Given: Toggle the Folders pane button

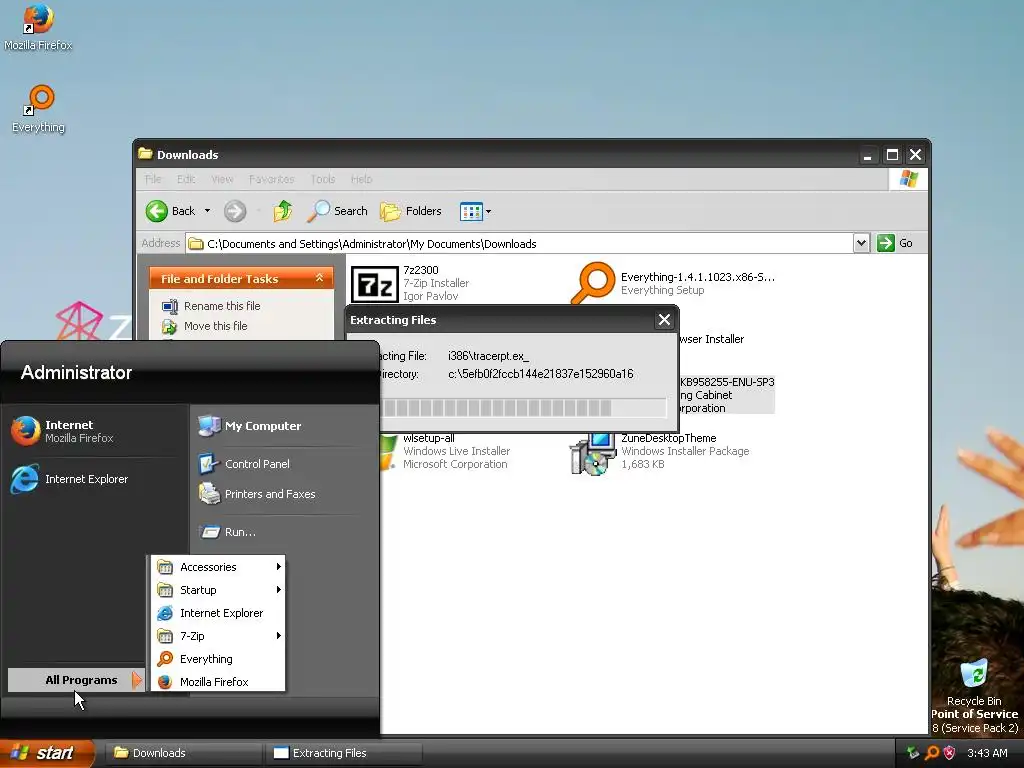Looking at the screenshot, I should coord(411,211).
